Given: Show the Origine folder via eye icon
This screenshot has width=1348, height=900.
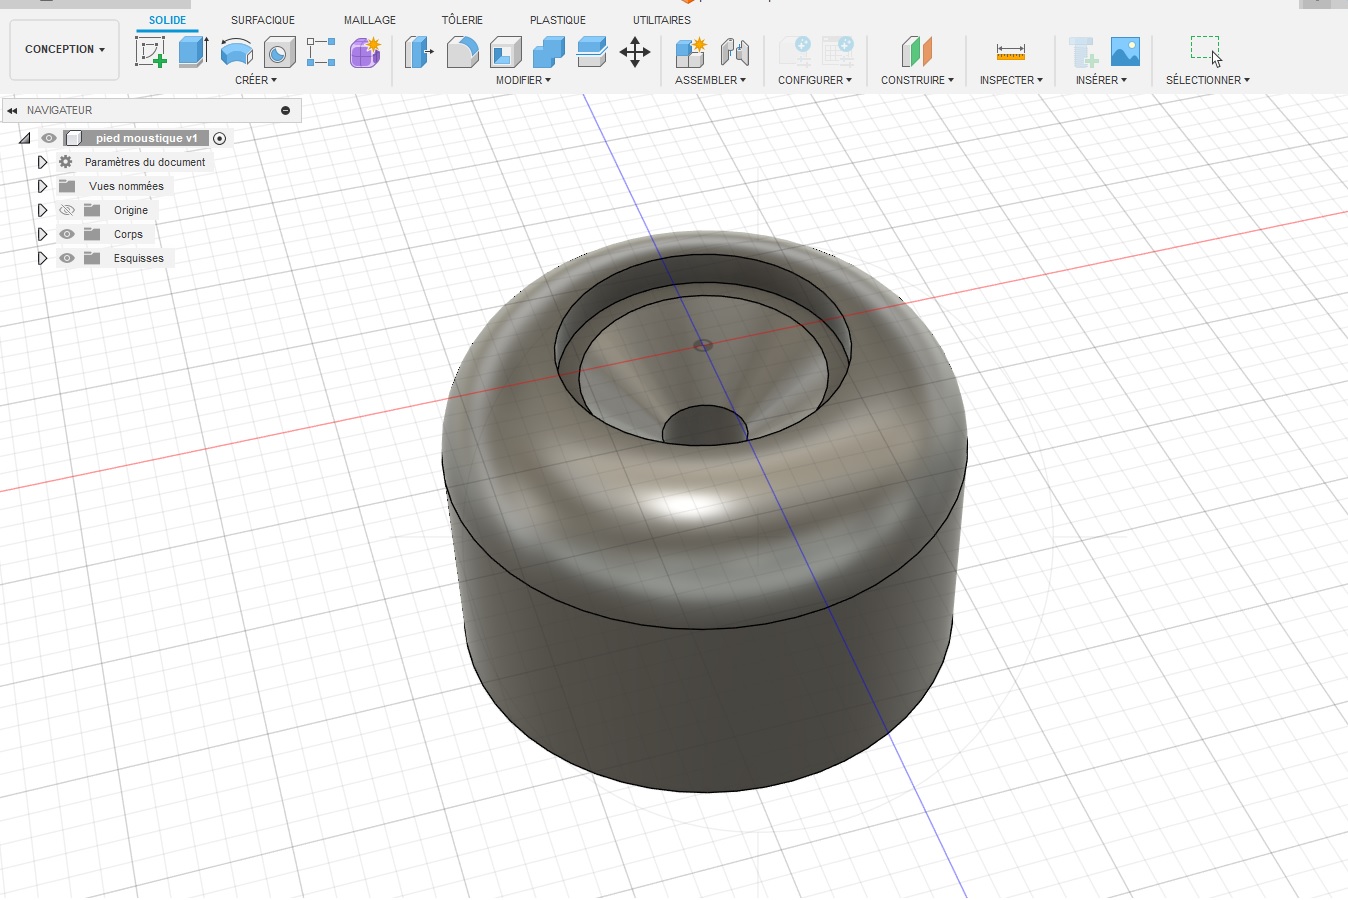Looking at the screenshot, I should pos(67,210).
